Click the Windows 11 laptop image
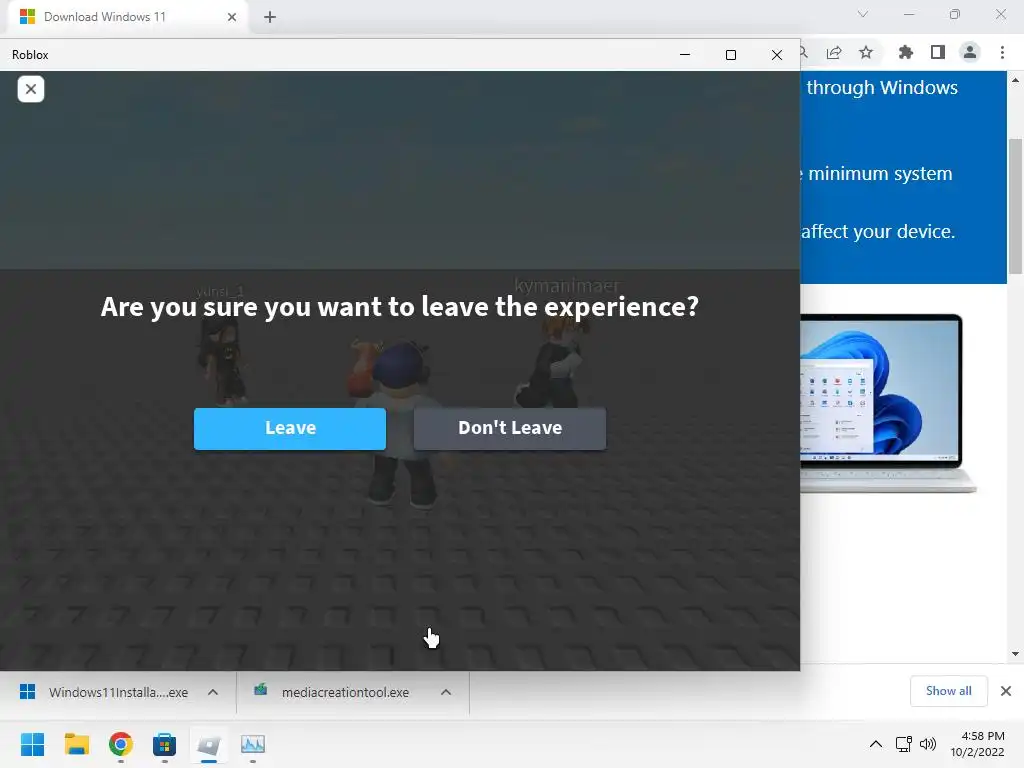 [x=888, y=403]
